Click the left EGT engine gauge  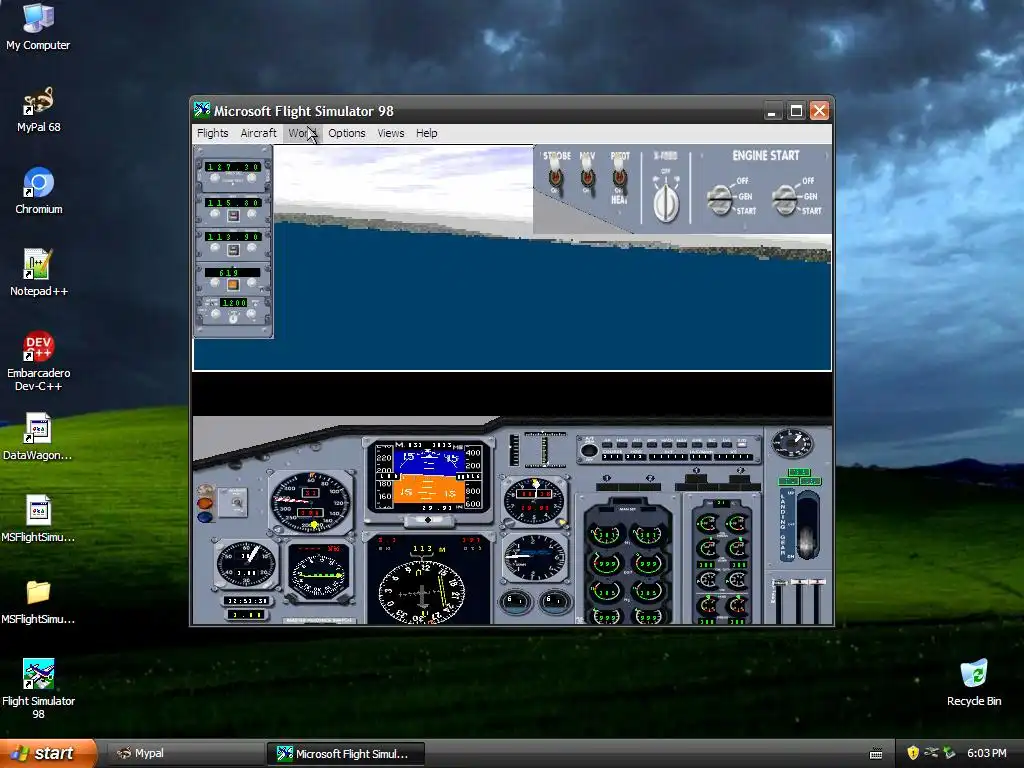pyautogui.click(x=606, y=562)
